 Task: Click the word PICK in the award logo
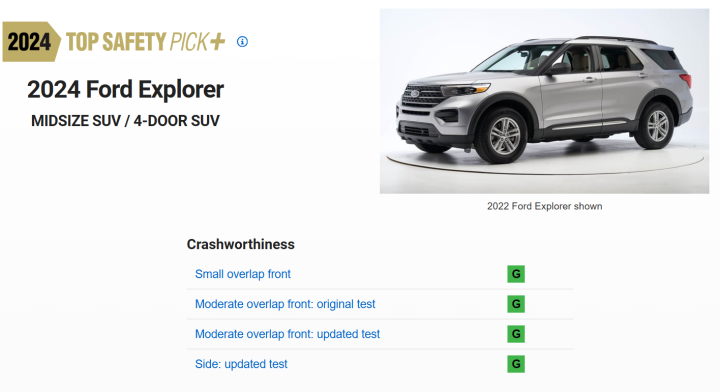pos(189,42)
